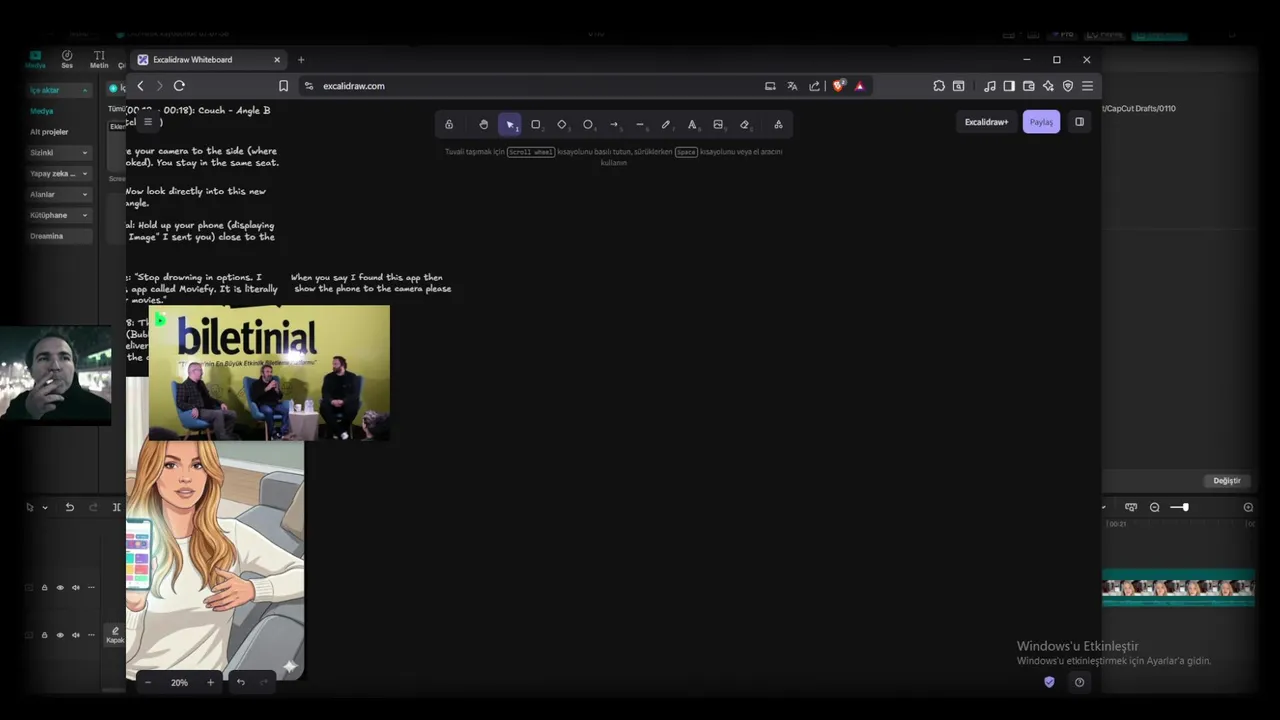The height and width of the screenshot is (720, 1280).
Task: Go back in the browser
Action: click(140, 86)
